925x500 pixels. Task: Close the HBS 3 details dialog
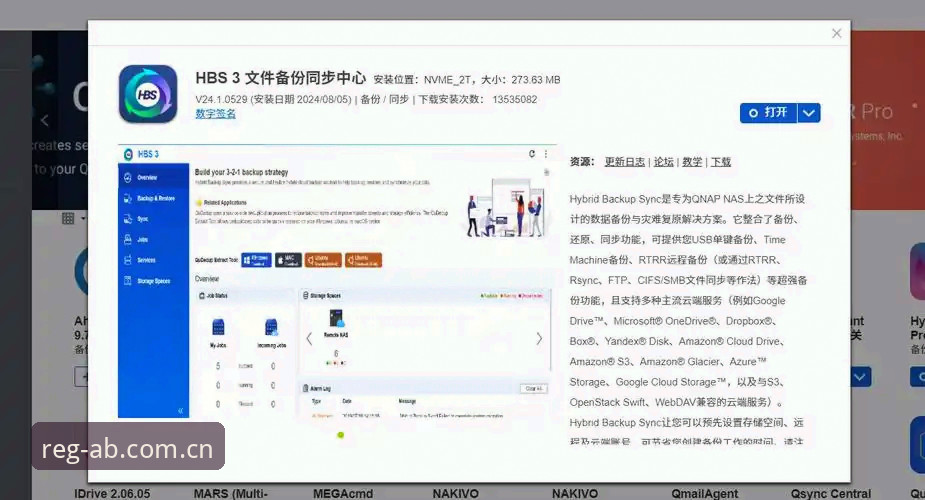pyautogui.click(x=837, y=34)
